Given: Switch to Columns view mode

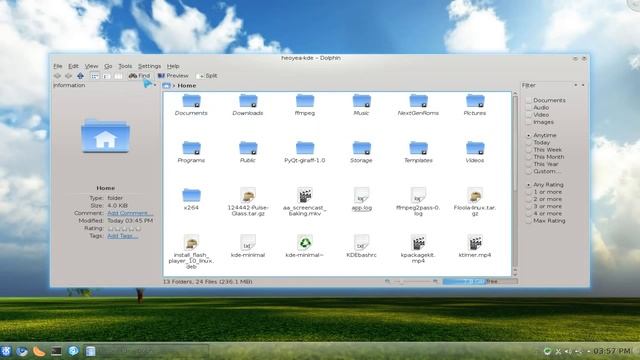Looking at the screenshot, I should point(118,76).
